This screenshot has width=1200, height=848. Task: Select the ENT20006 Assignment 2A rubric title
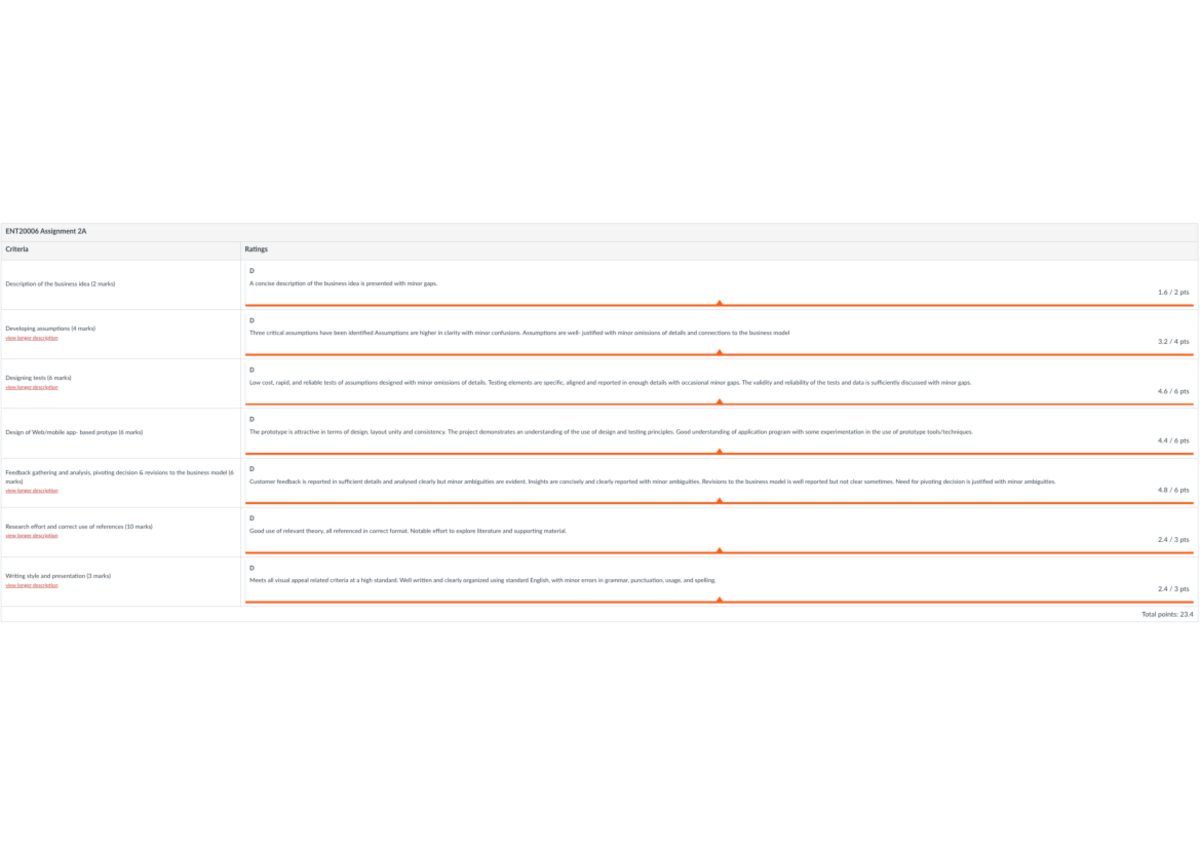(46, 231)
